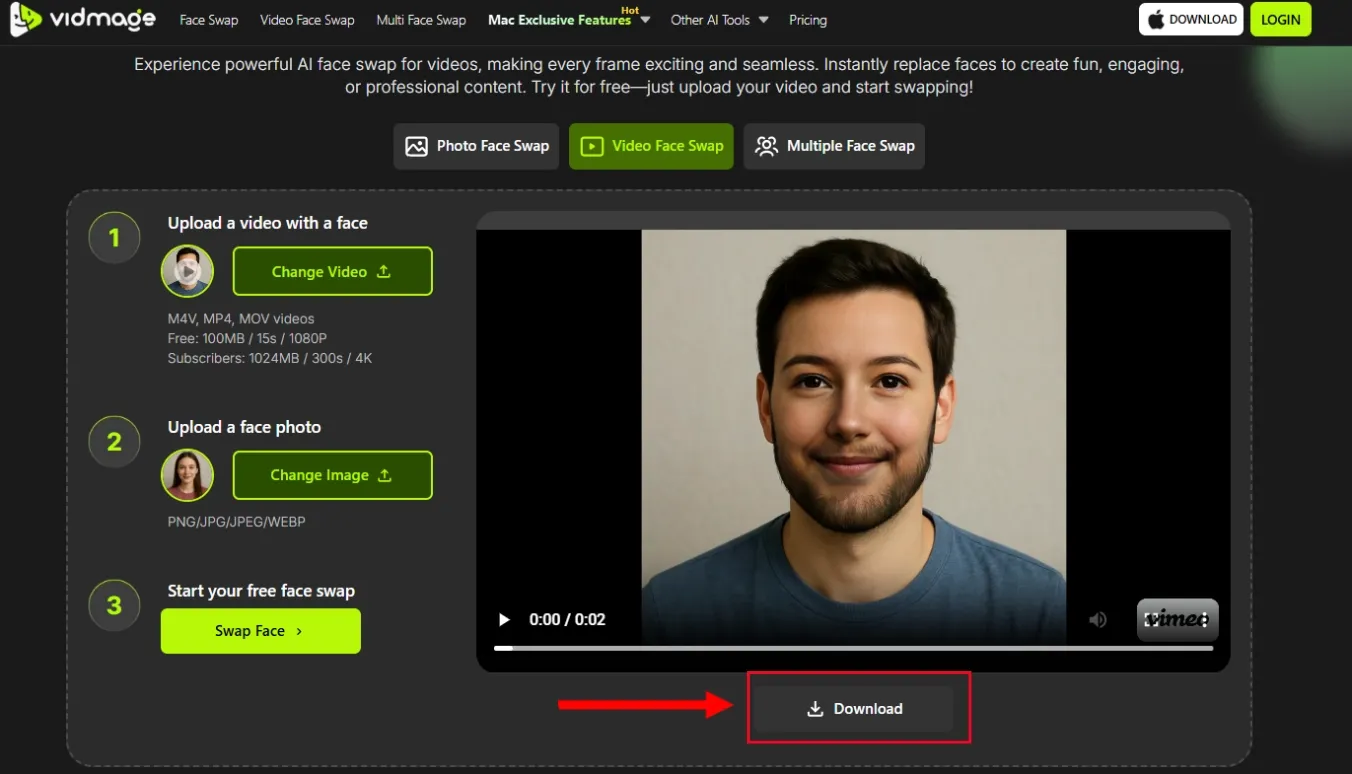Preview the uploaded video thumbnail

187,271
